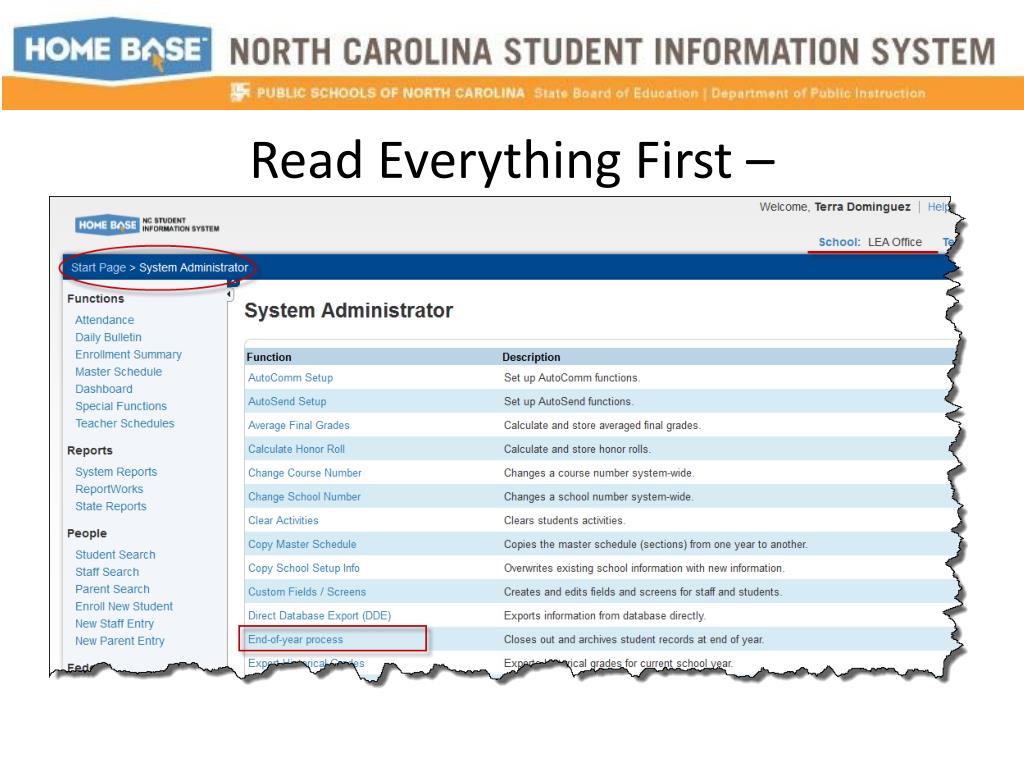Open Teacher Schedules link
Screen dimensions: 1024x768
pyautogui.click(x=125, y=423)
